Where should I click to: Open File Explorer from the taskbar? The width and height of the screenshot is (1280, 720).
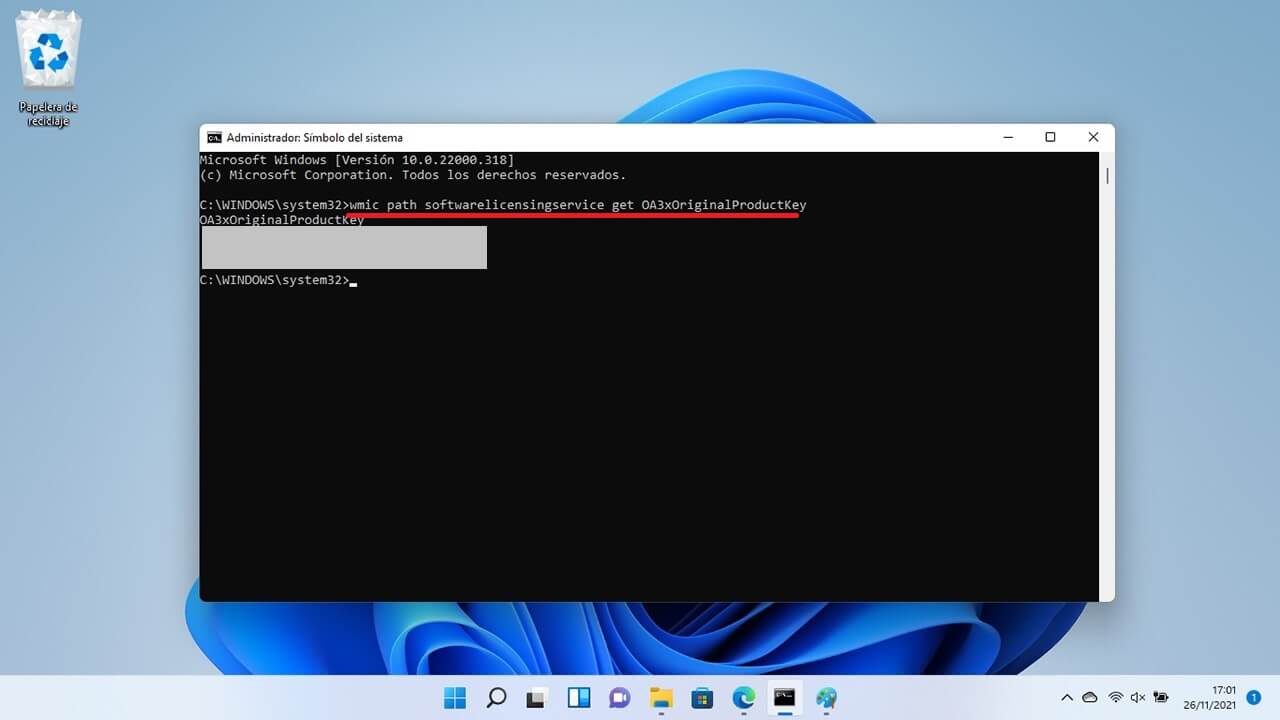(661, 697)
